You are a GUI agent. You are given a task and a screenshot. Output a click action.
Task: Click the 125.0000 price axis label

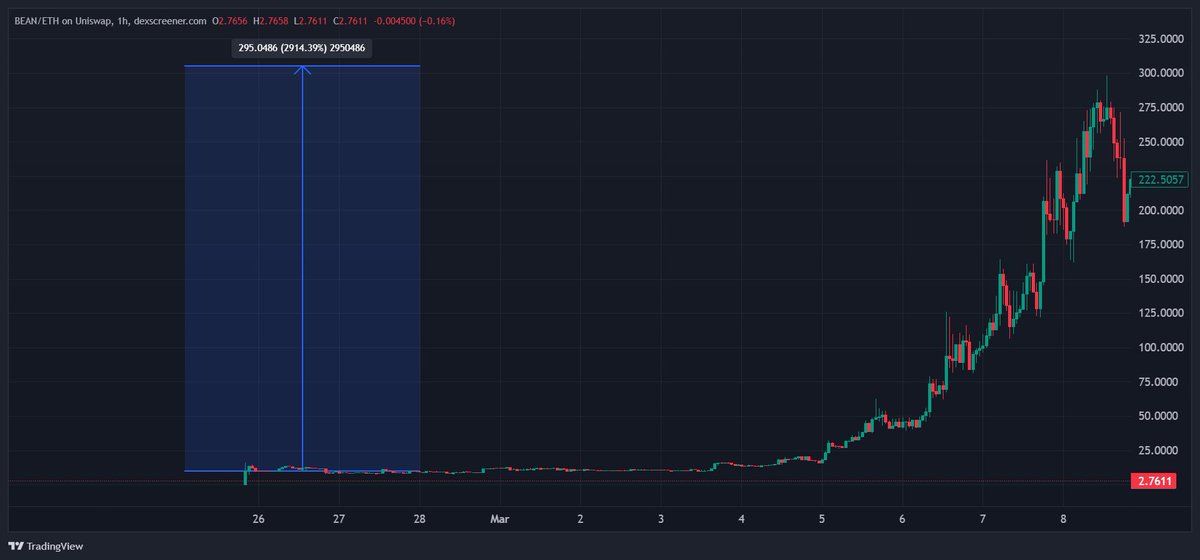pos(1161,313)
